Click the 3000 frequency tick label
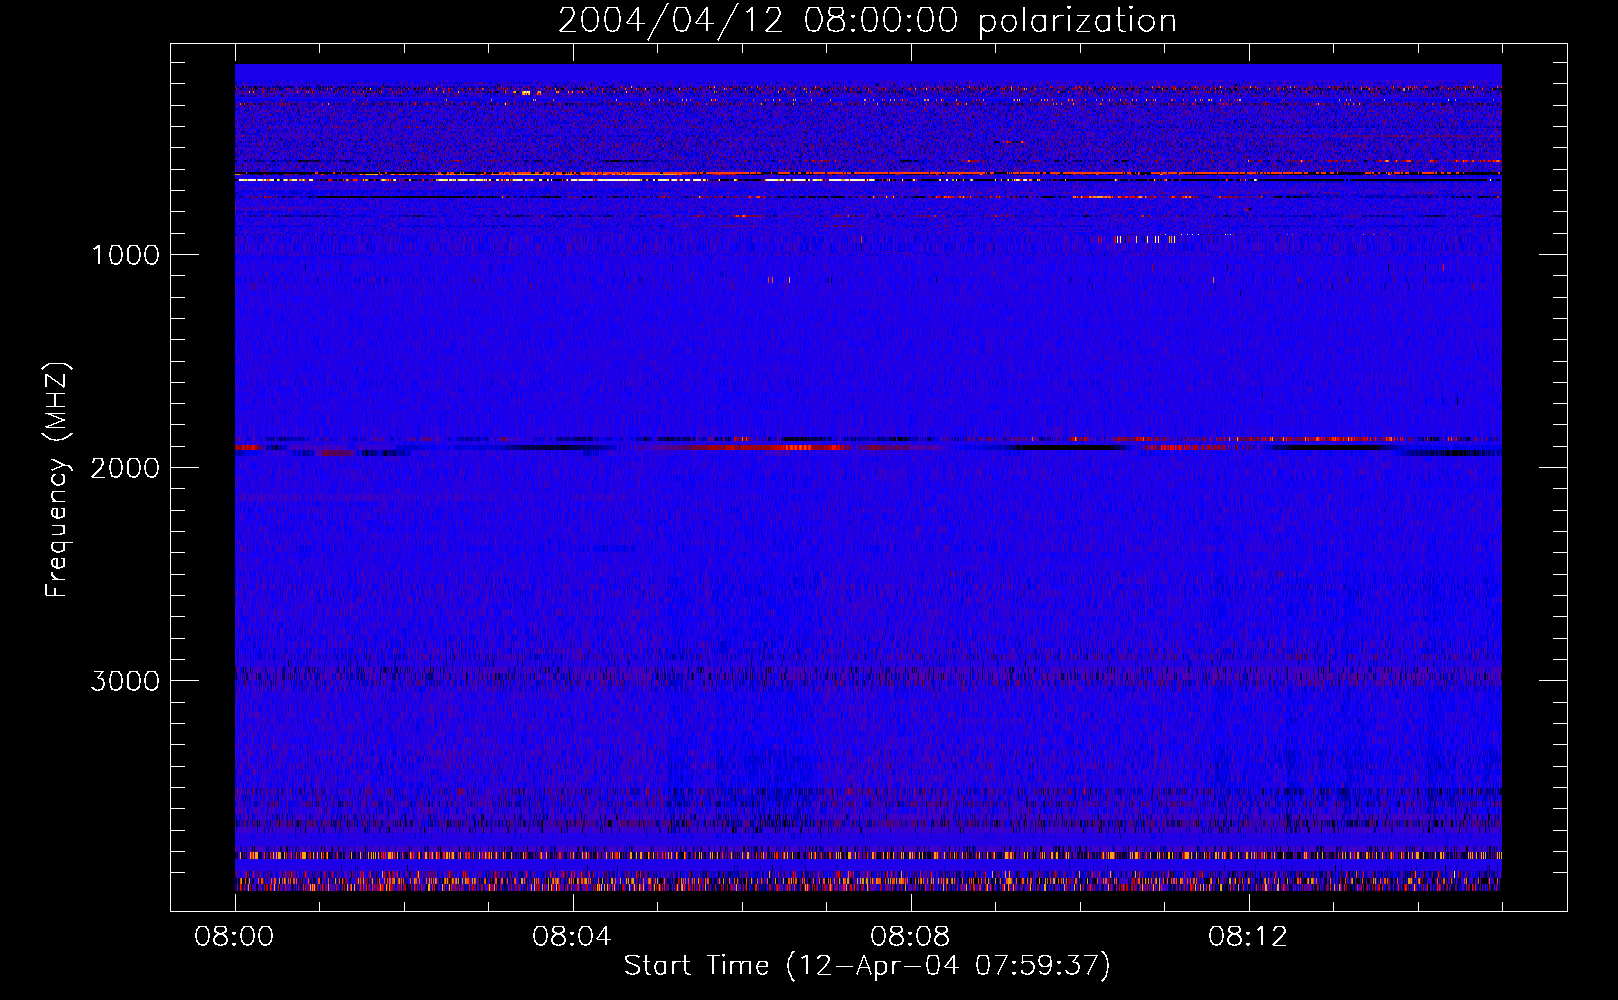This screenshot has height=1000, width=1618. 125,681
